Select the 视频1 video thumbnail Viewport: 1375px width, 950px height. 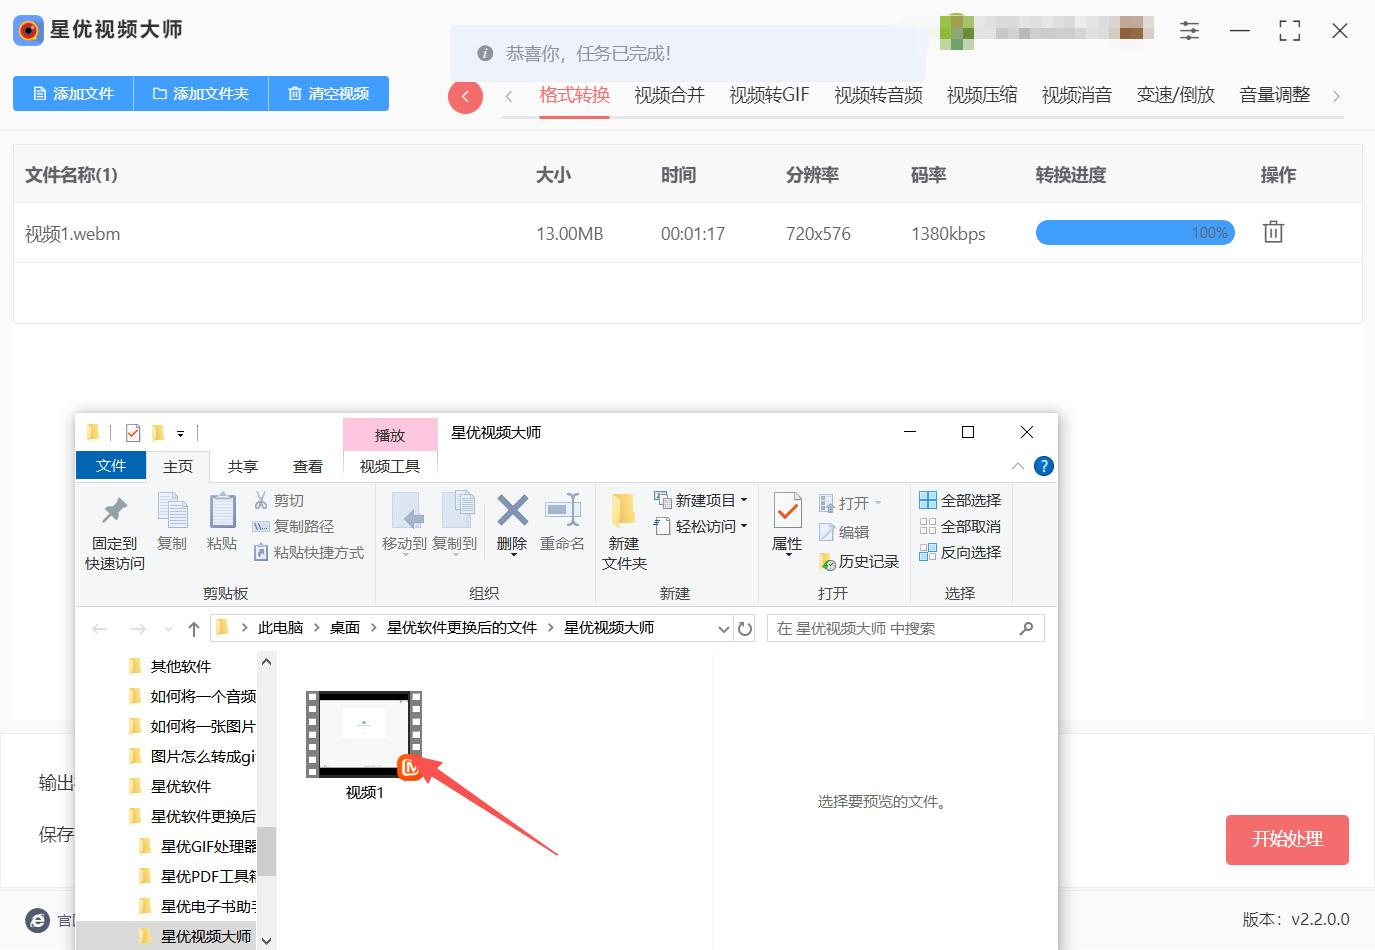tap(364, 735)
